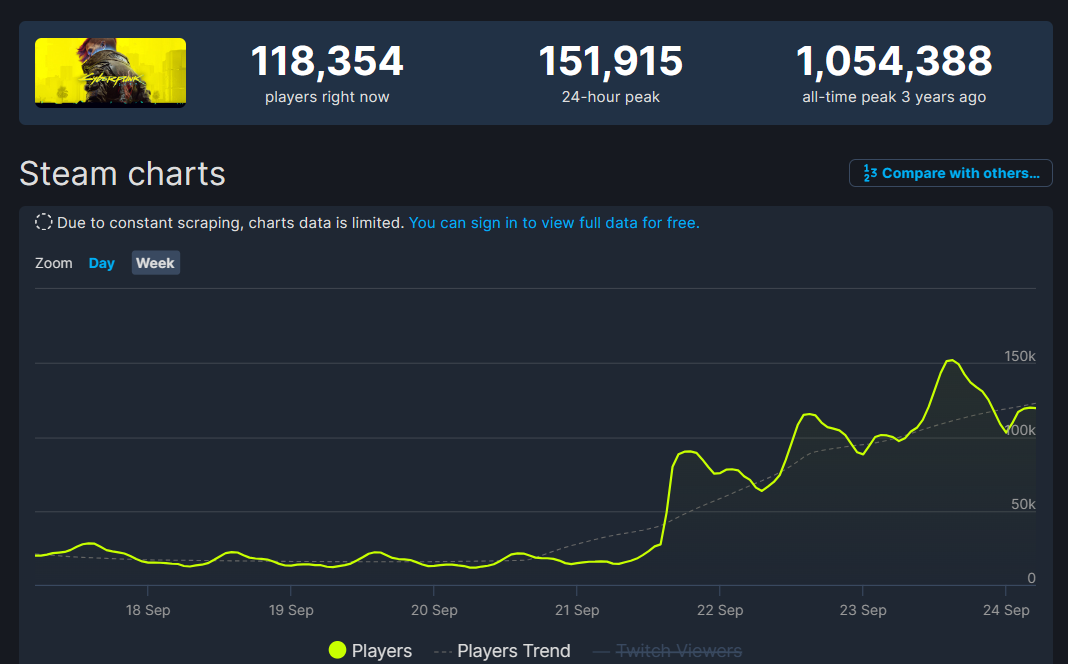Click the numbered ranking icon in Compare button

tap(870, 173)
